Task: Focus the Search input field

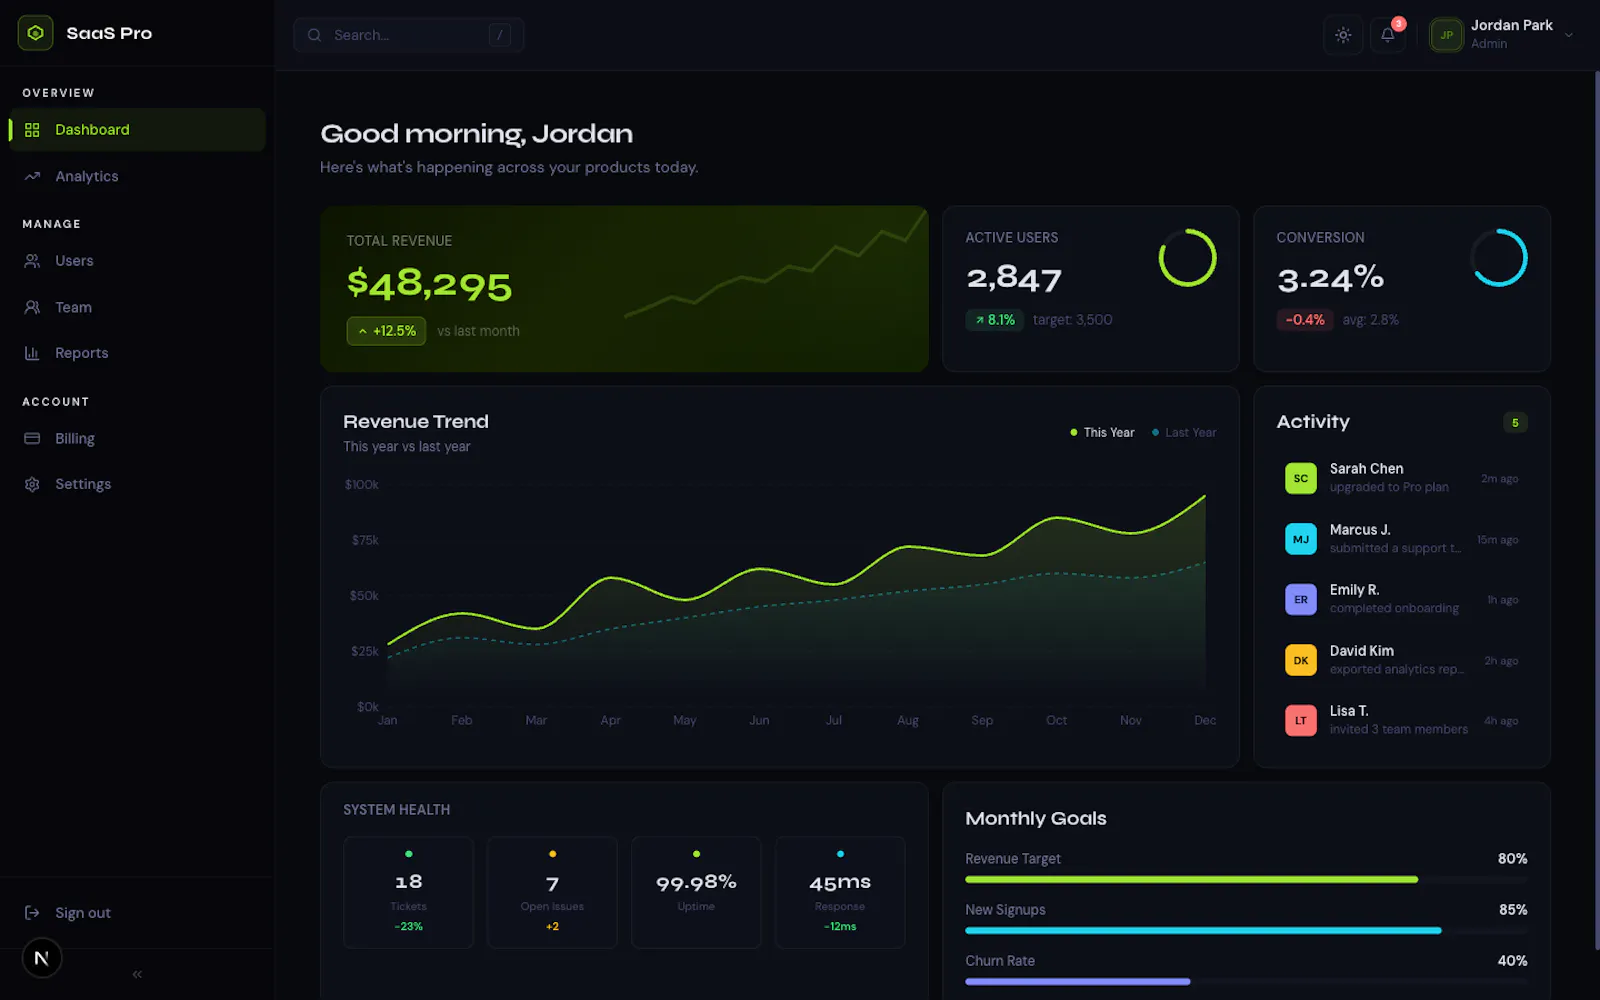Action: [x=408, y=35]
